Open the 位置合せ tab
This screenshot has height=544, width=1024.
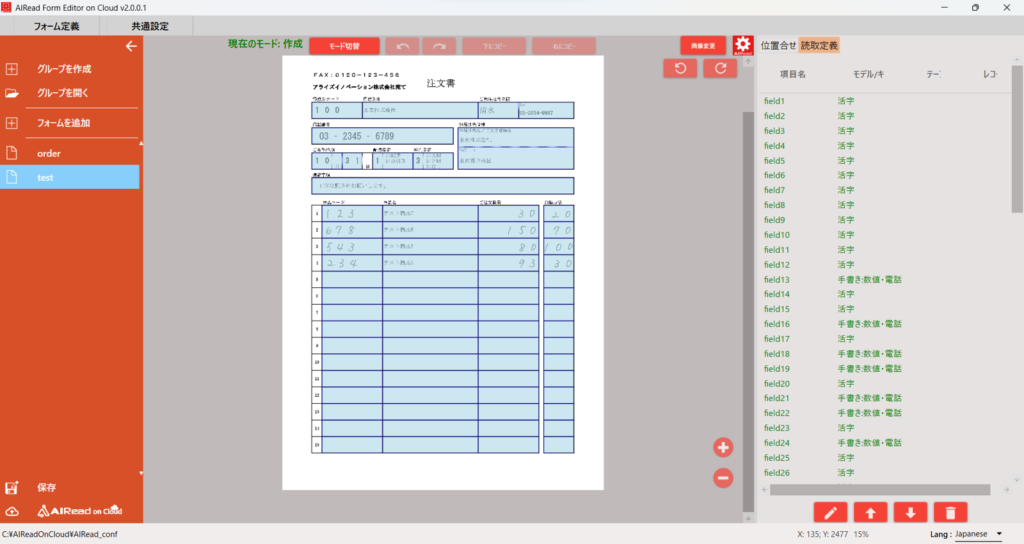[x=778, y=46]
